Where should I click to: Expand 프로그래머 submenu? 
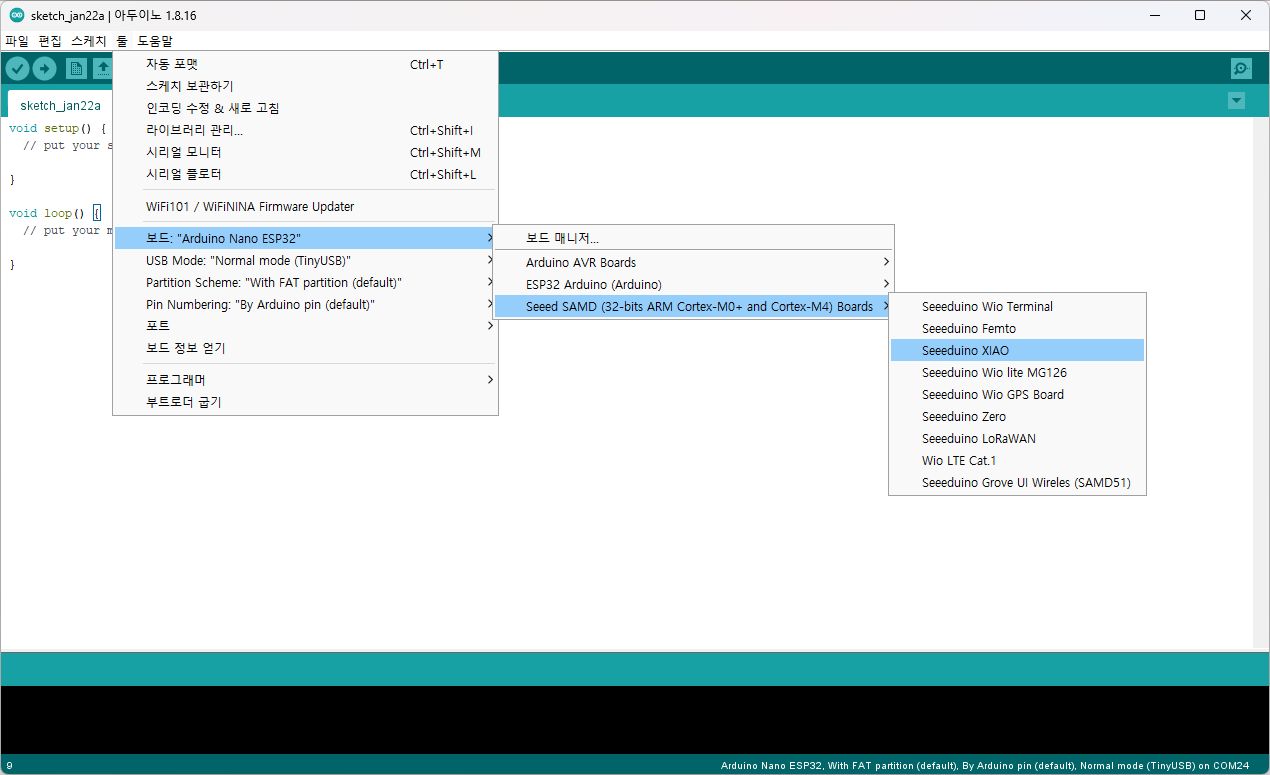tap(305, 380)
